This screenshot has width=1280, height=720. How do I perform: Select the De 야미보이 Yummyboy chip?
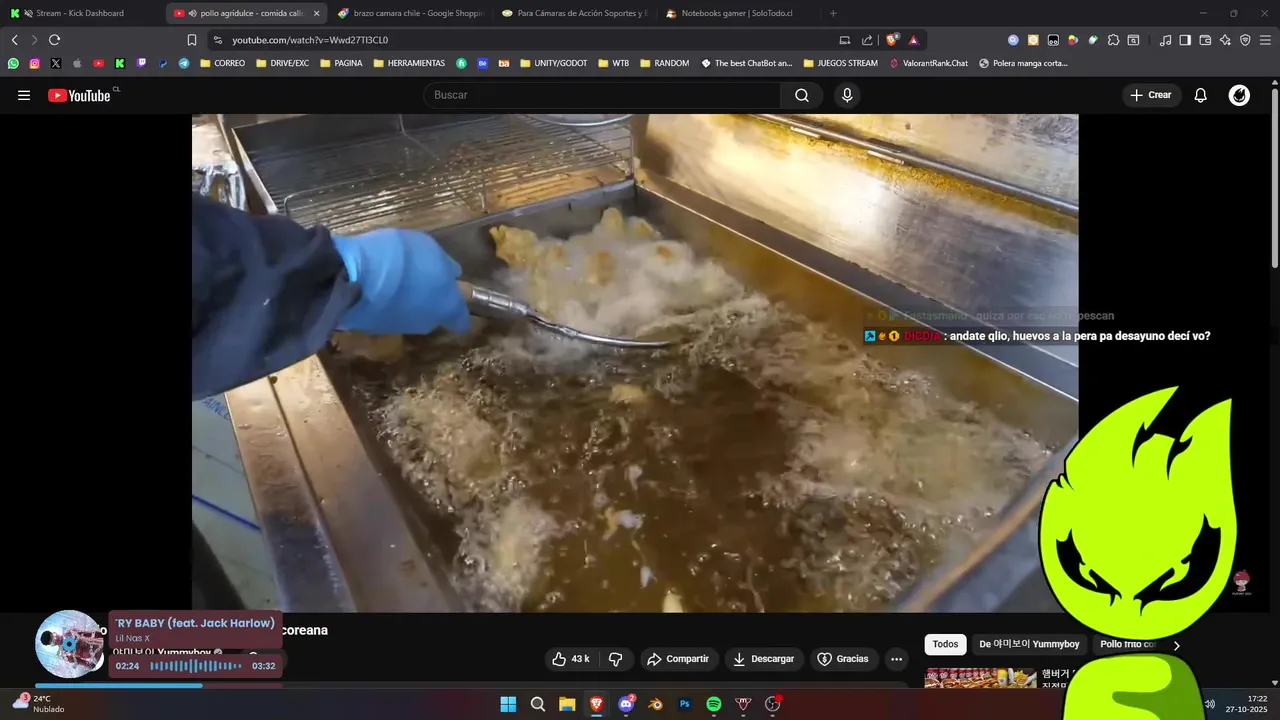1029,644
